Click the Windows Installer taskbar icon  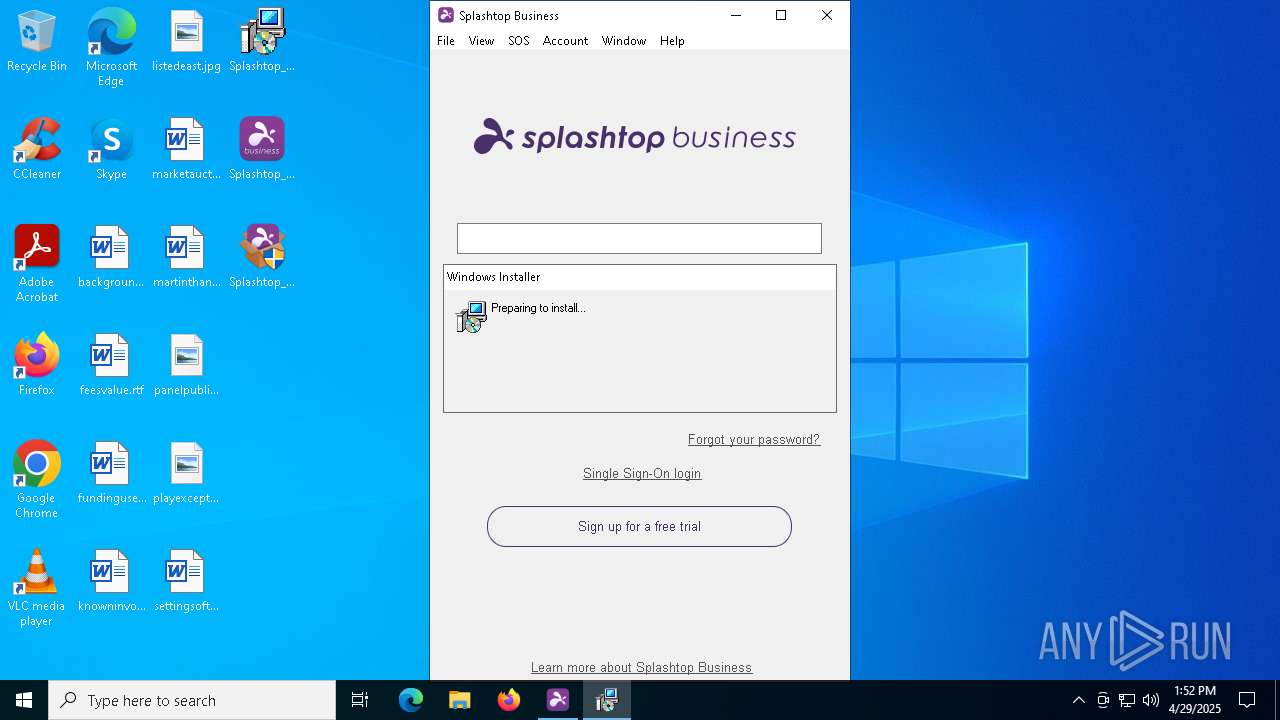tap(607, 700)
